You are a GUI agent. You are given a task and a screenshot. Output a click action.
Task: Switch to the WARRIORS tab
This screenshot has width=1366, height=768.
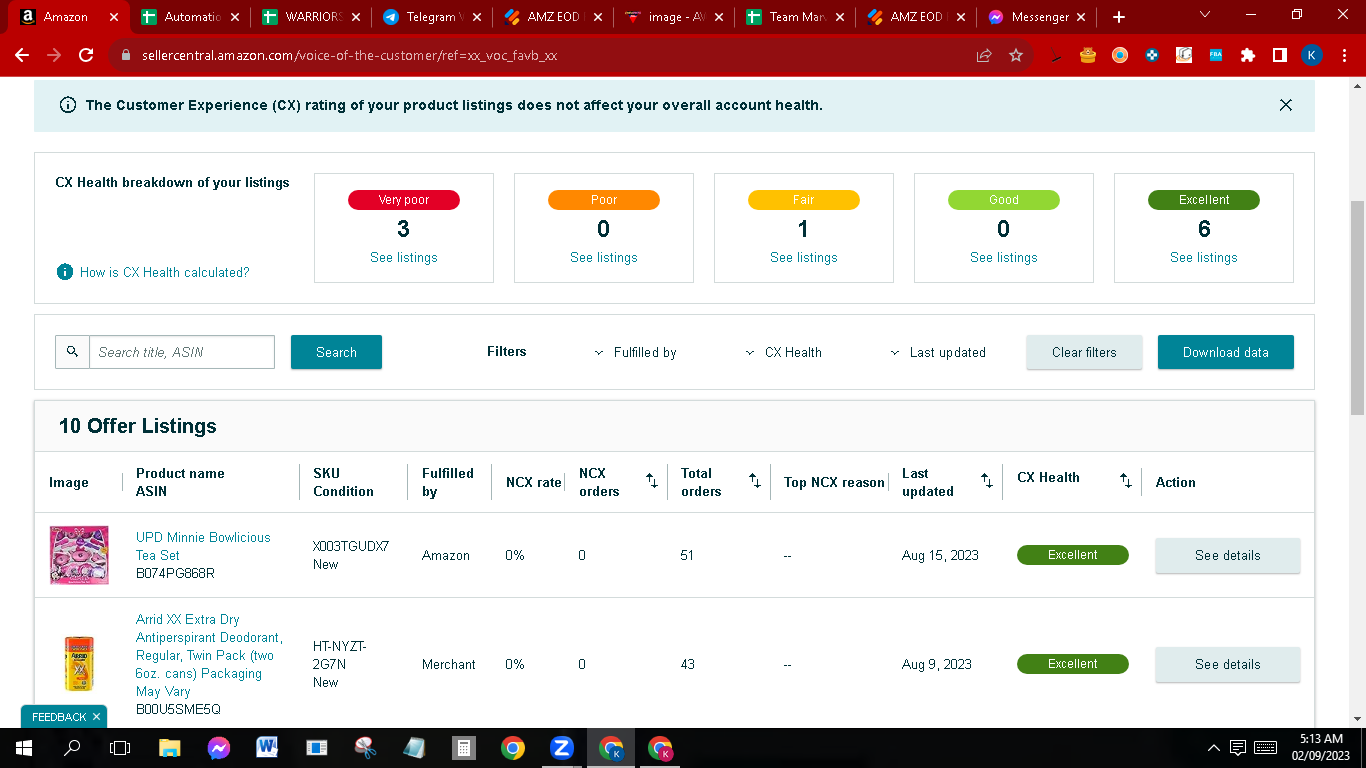click(x=313, y=17)
